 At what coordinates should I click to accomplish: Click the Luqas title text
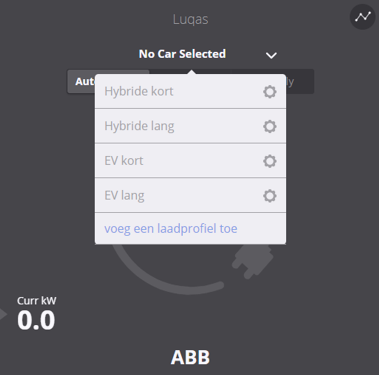[191, 19]
